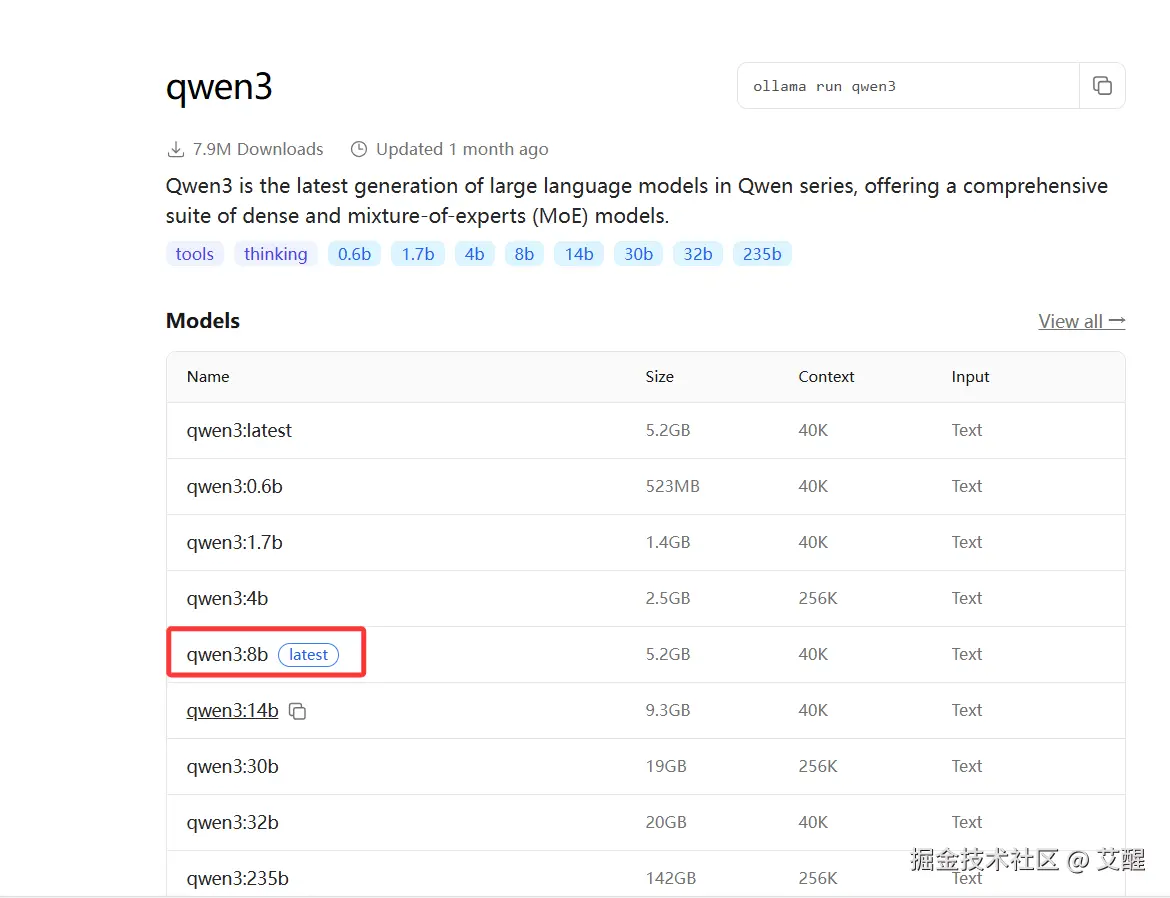Screen dimensions: 1170x898
Task: Open the View all models link
Action: [x=1081, y=321]
